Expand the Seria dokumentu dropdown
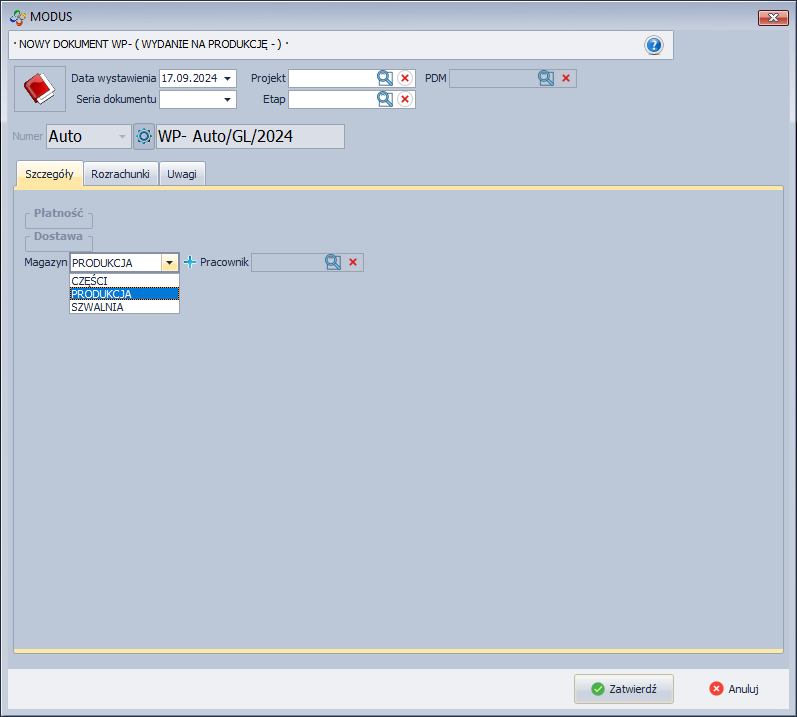 [x=228, y=99]
